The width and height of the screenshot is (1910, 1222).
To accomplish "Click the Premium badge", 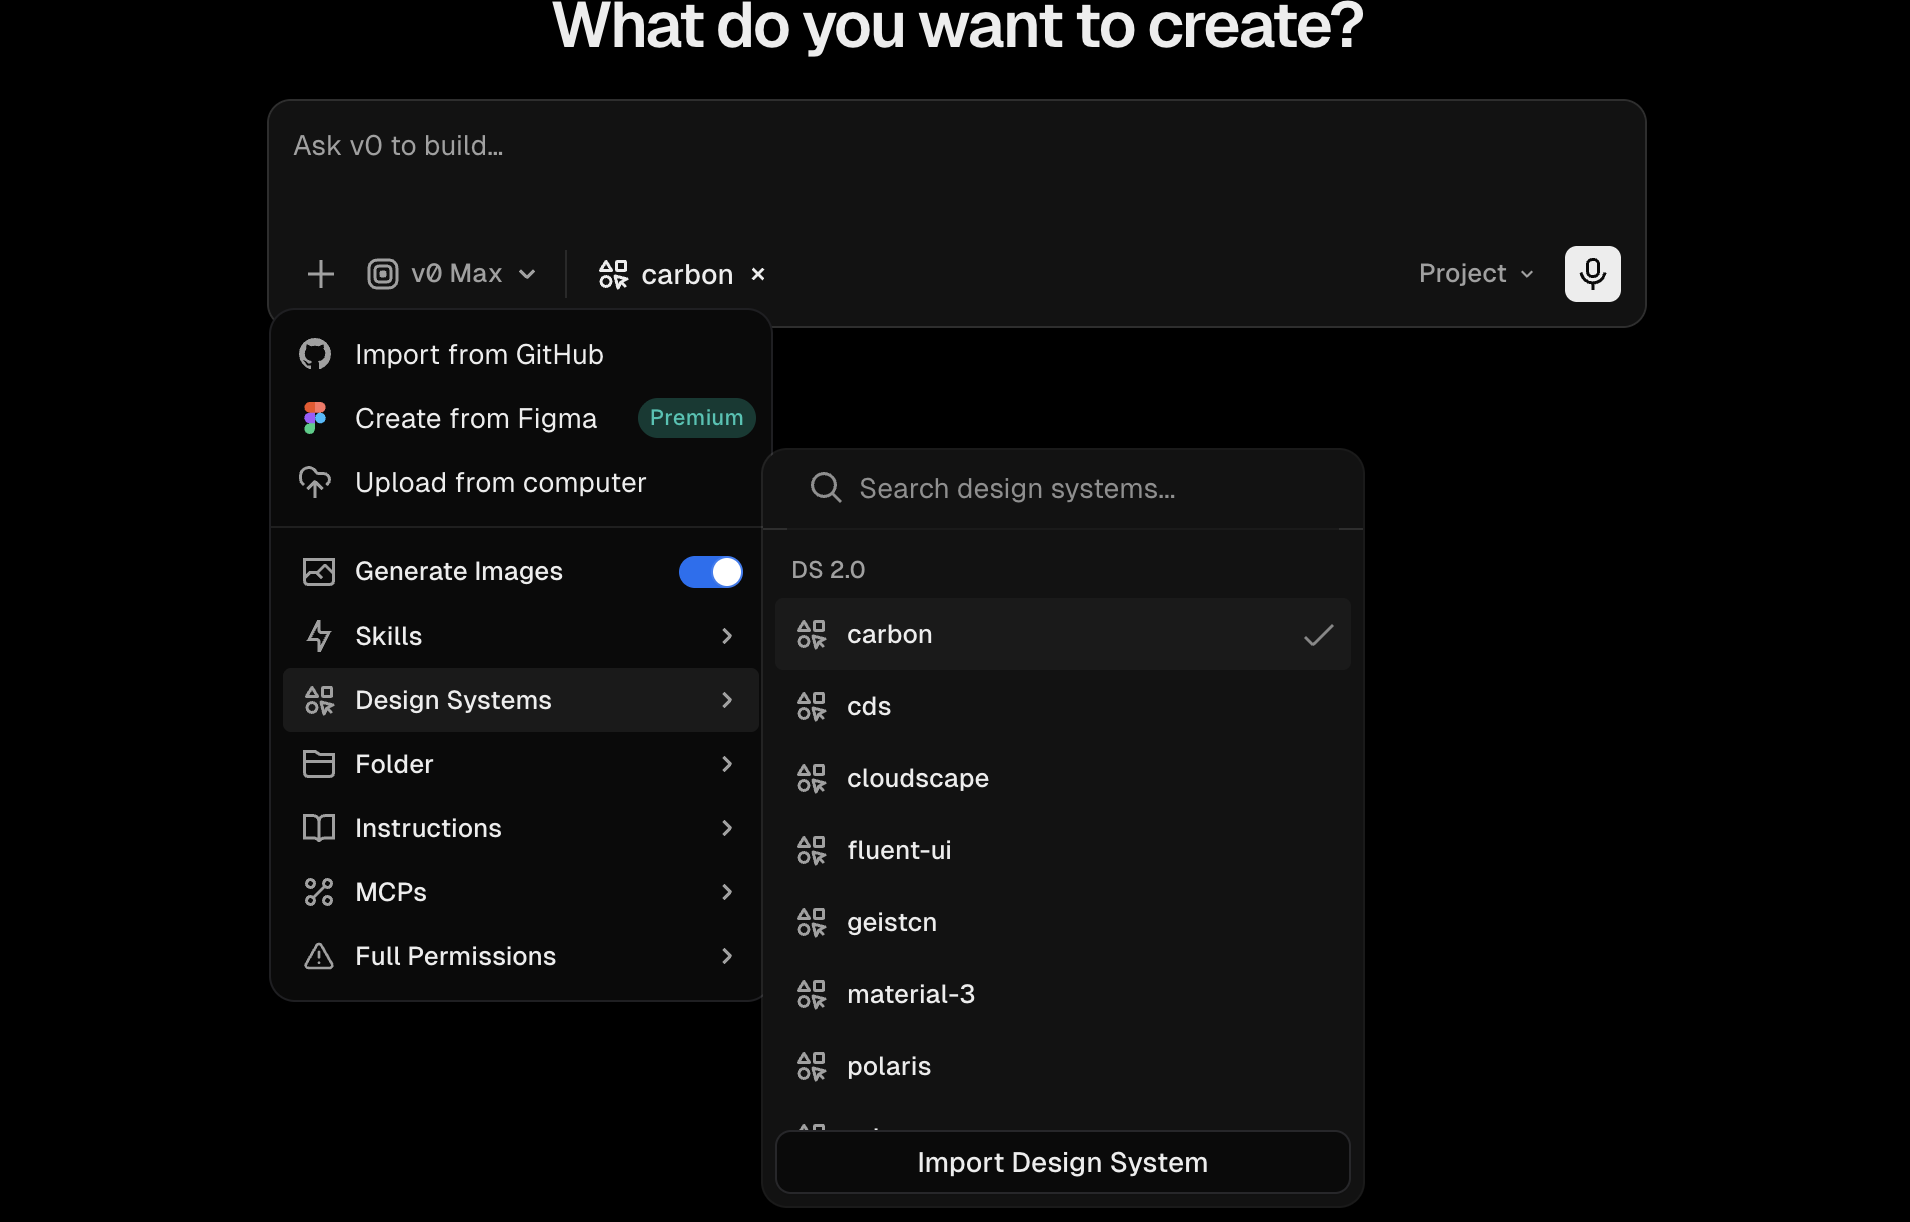I will pos(696,418).
